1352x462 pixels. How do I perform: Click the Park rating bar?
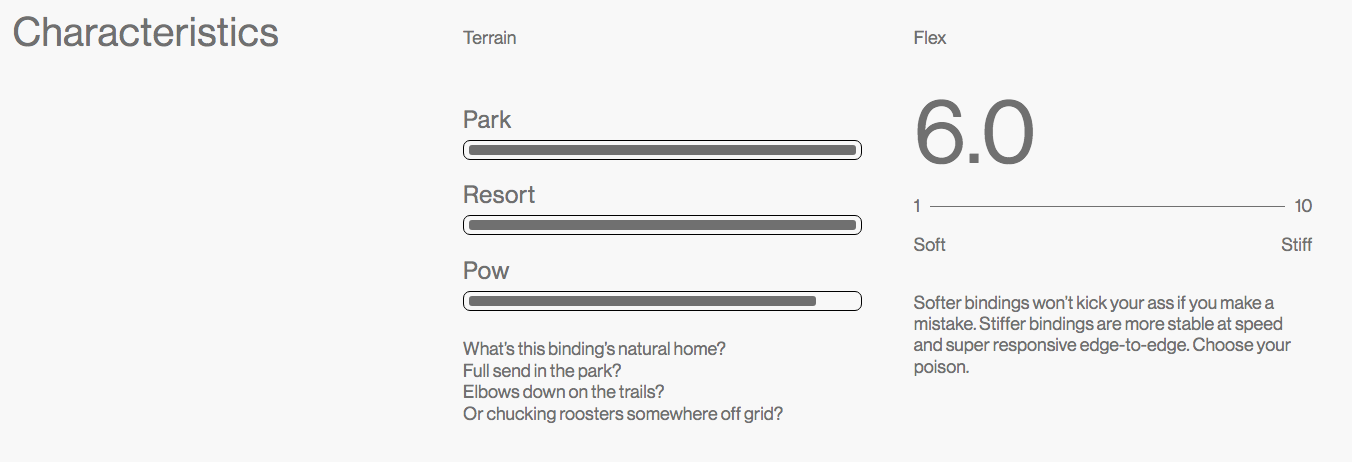(662, 150)
